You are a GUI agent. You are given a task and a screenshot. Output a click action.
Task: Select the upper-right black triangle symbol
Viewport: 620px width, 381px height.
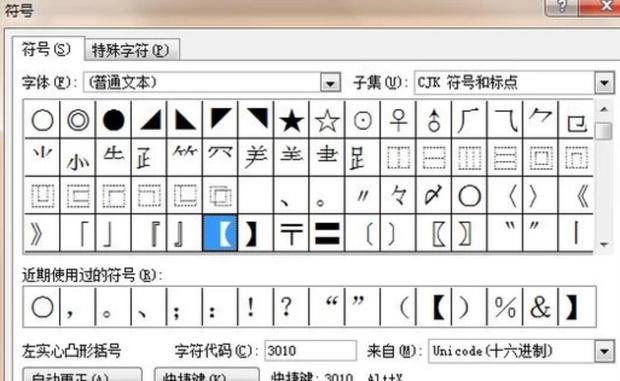pyautogui.click(x=256, y=120)
